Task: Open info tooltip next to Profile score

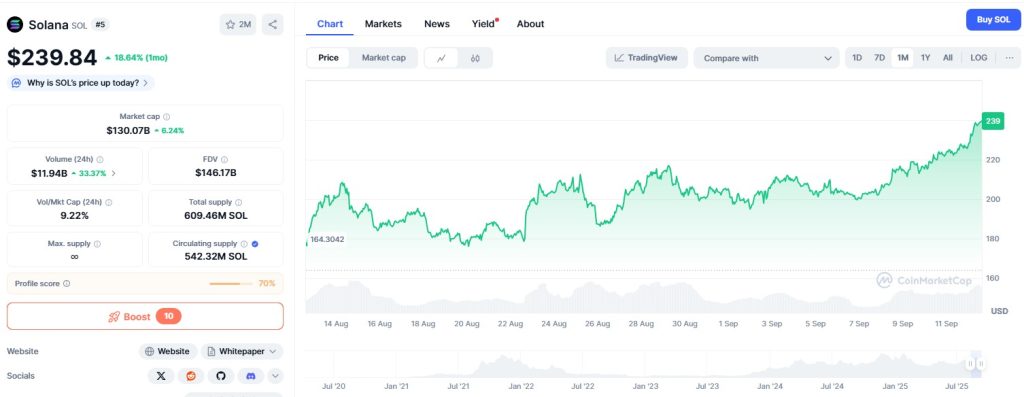Action: 67,283
